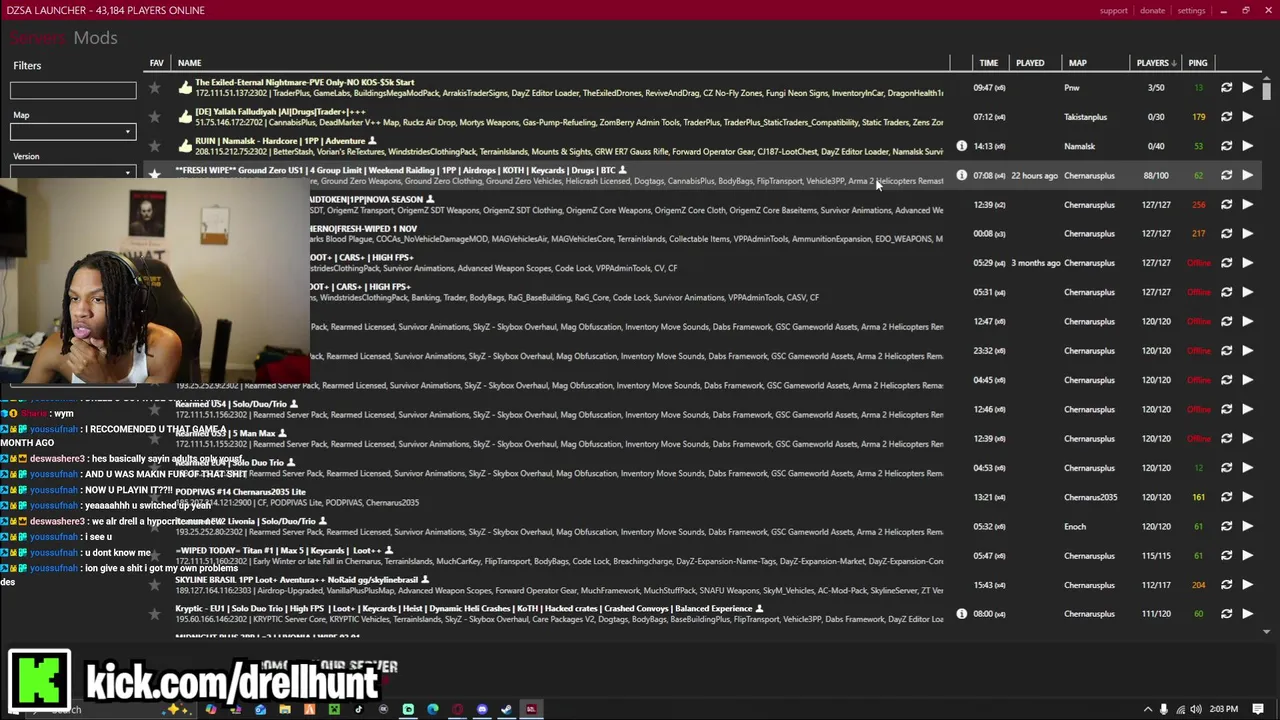Click thumbs-up icon on RUIN Namalsk server

tap(185, 146)
